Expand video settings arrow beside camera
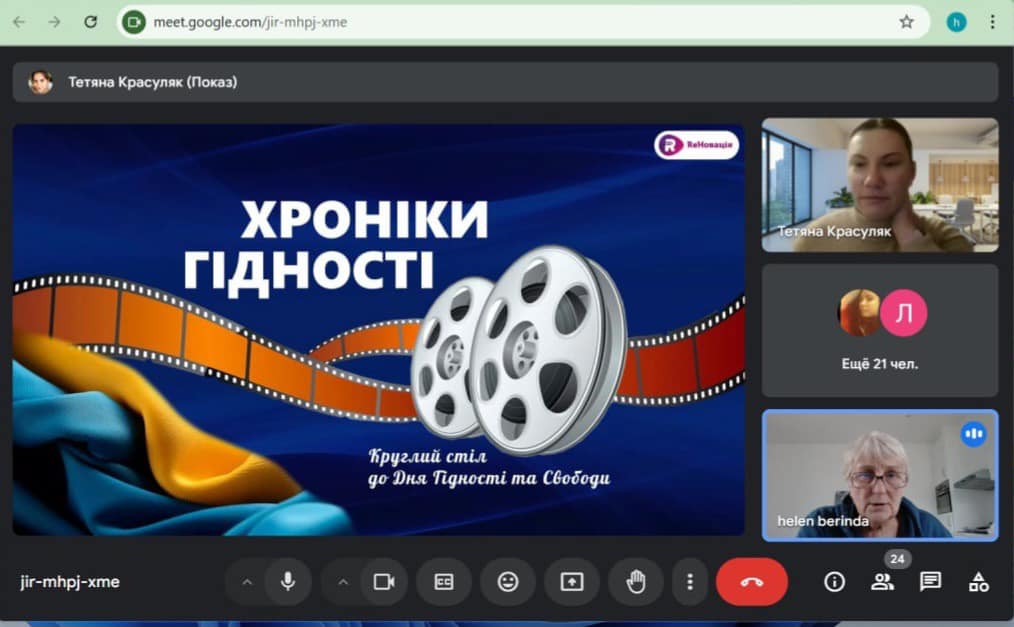Viewport: 1014px width, 627px height. [343, 582]
